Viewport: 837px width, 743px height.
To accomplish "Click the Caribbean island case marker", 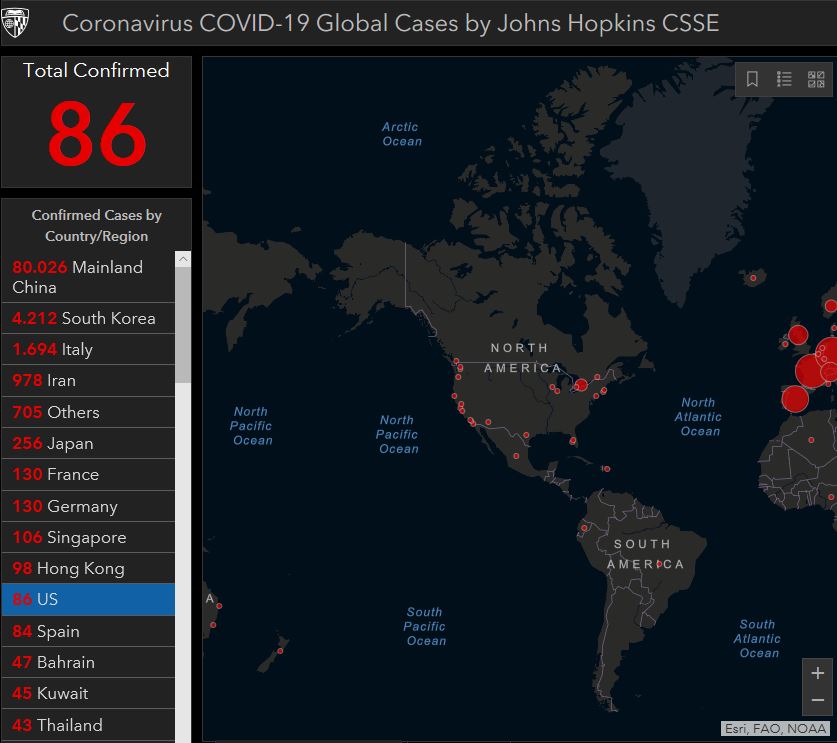I will pyautogui.click(x=606, y=469).
